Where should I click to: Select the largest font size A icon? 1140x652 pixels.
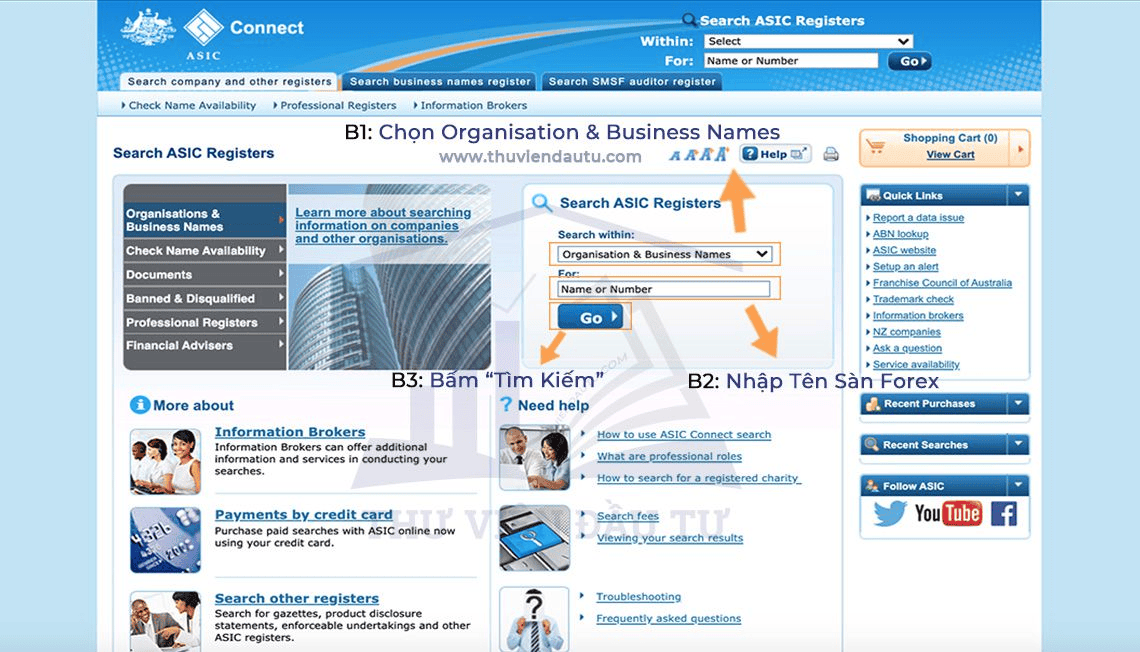(x=720, y=153)
